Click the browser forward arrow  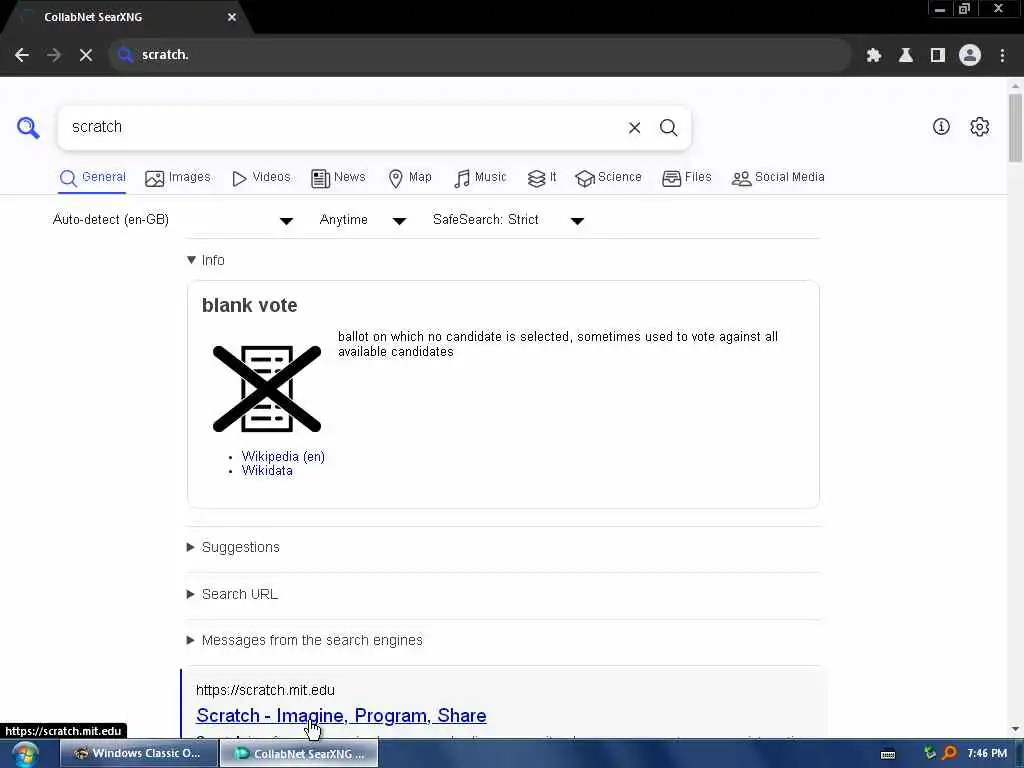coord(54,55)
